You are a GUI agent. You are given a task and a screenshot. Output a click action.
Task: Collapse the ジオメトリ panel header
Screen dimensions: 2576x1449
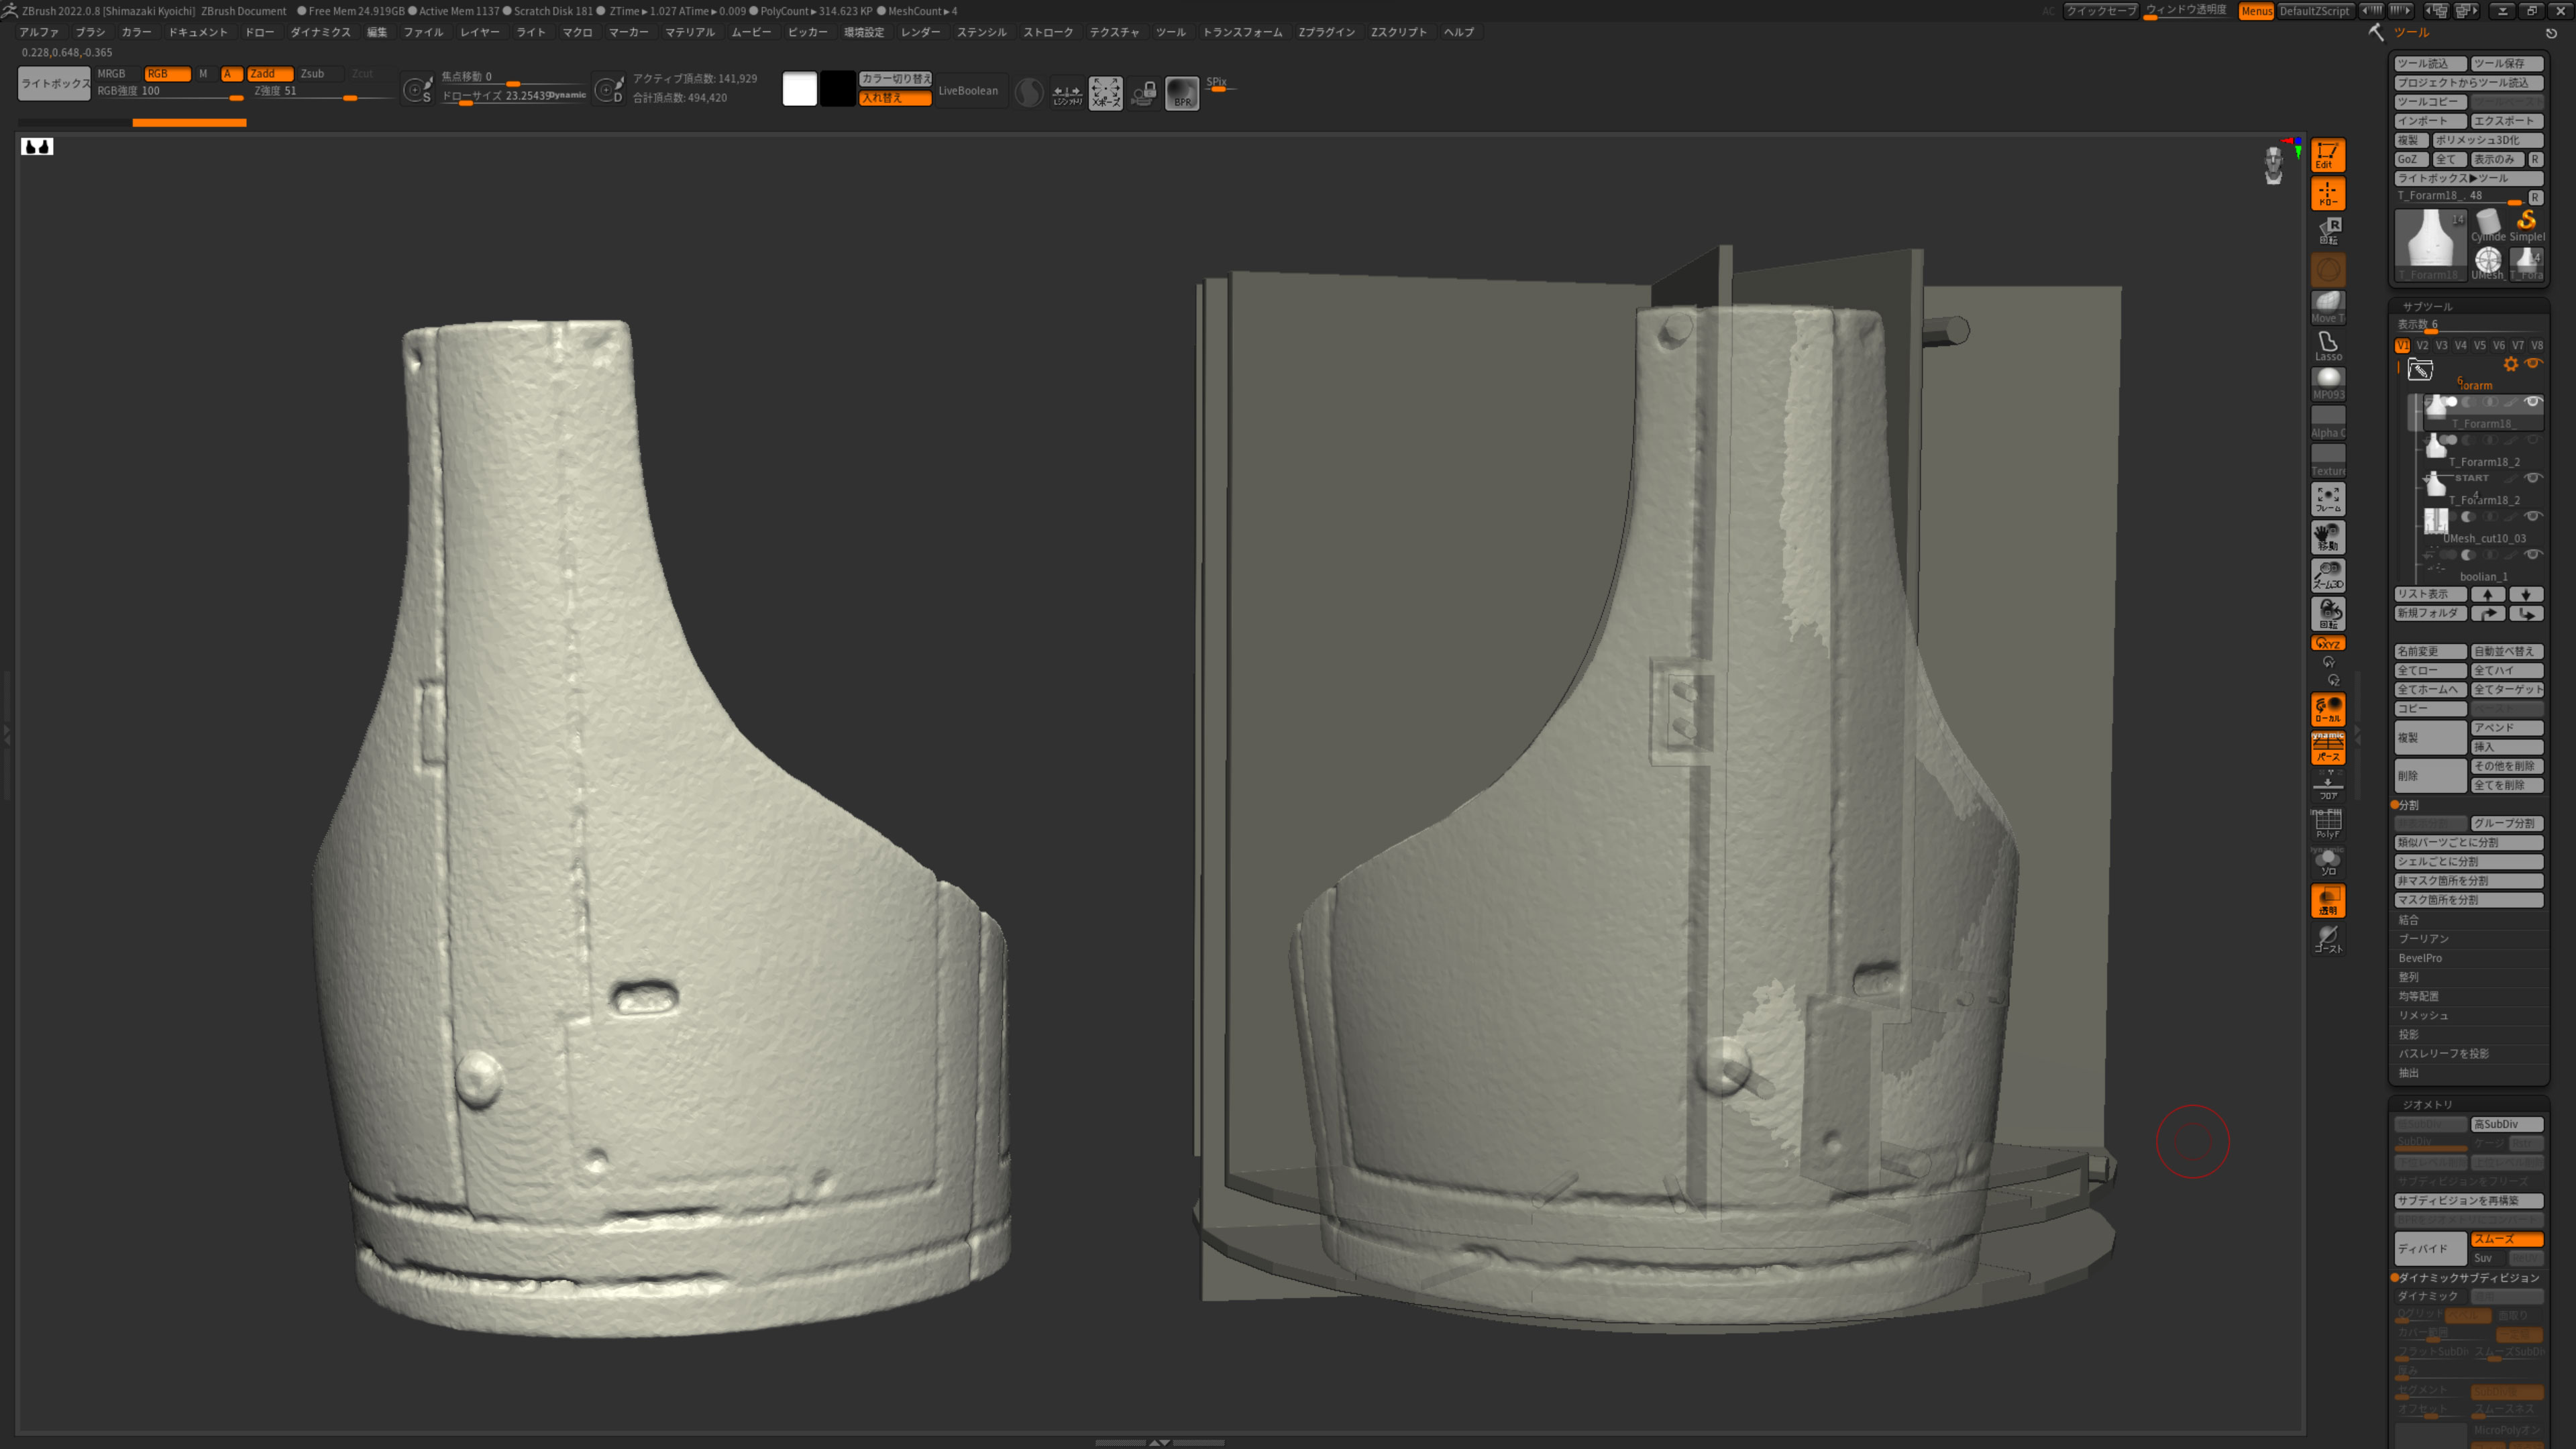point(2427,1104)
